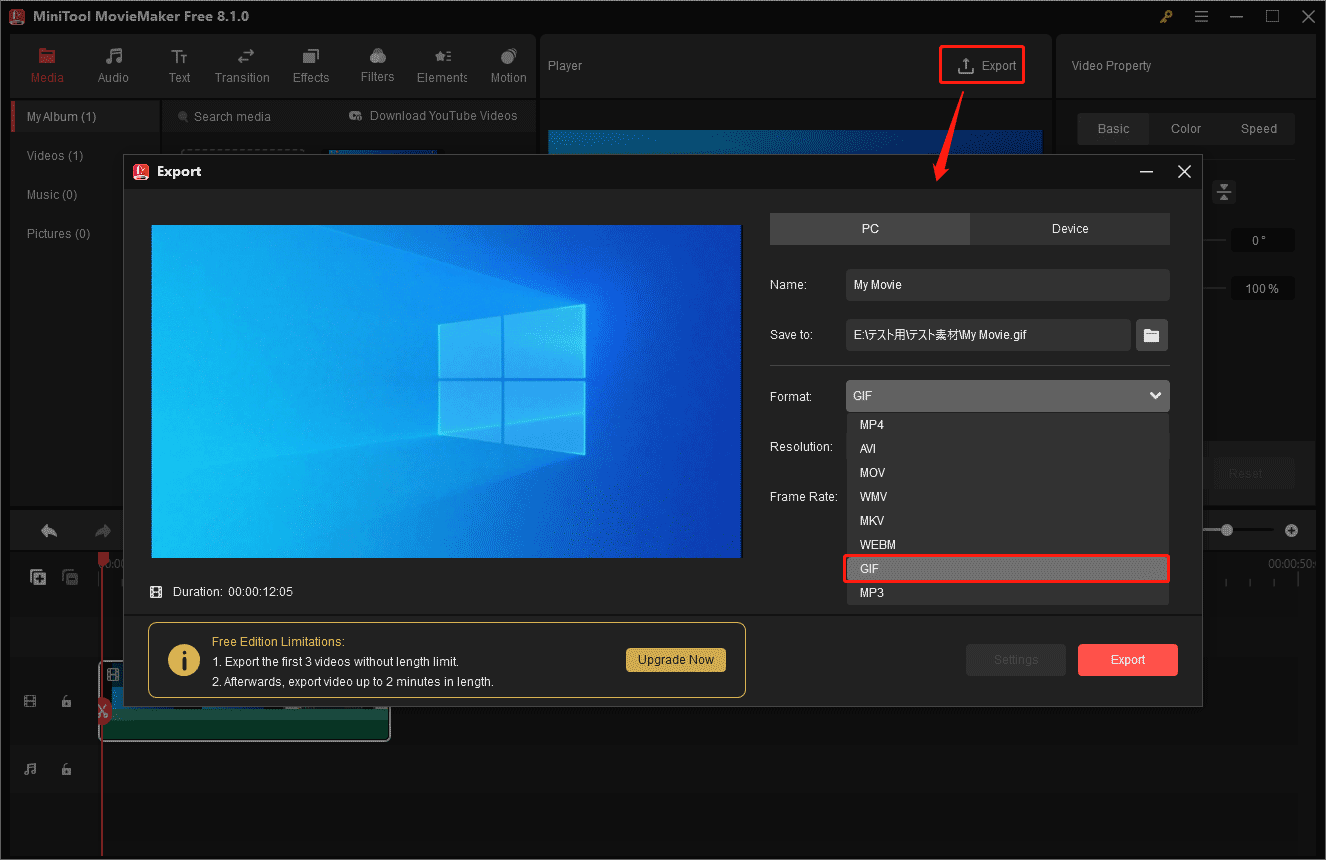Click the Windows preview image in dialog
Screen dimensions: 1326x860
(446, 391)
